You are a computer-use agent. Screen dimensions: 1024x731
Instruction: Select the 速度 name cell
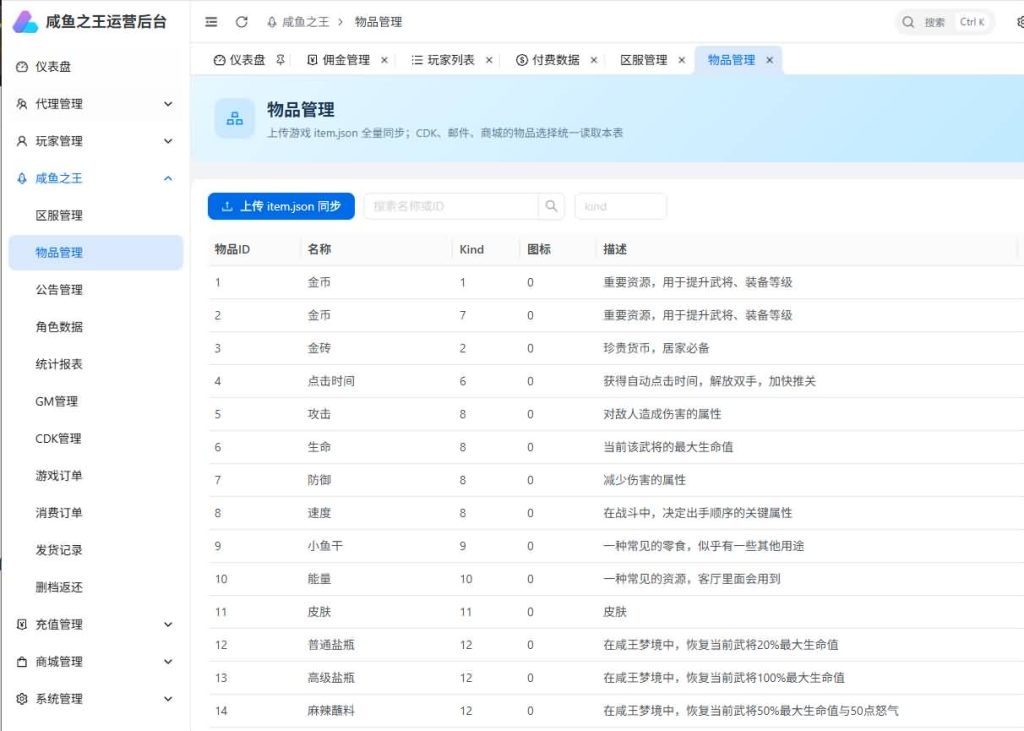319,513
